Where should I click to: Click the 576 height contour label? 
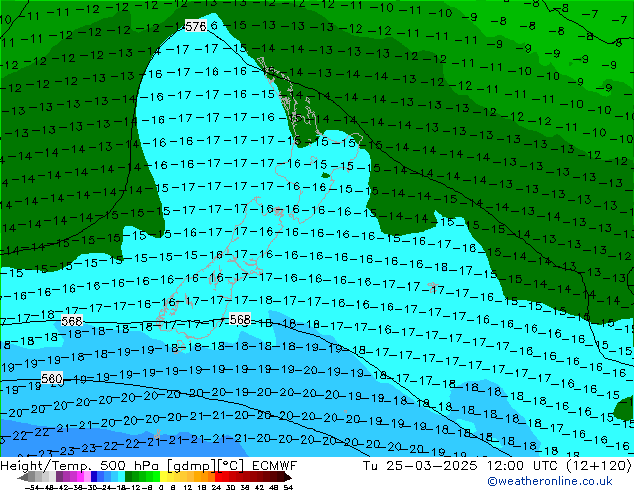point(196,26)
